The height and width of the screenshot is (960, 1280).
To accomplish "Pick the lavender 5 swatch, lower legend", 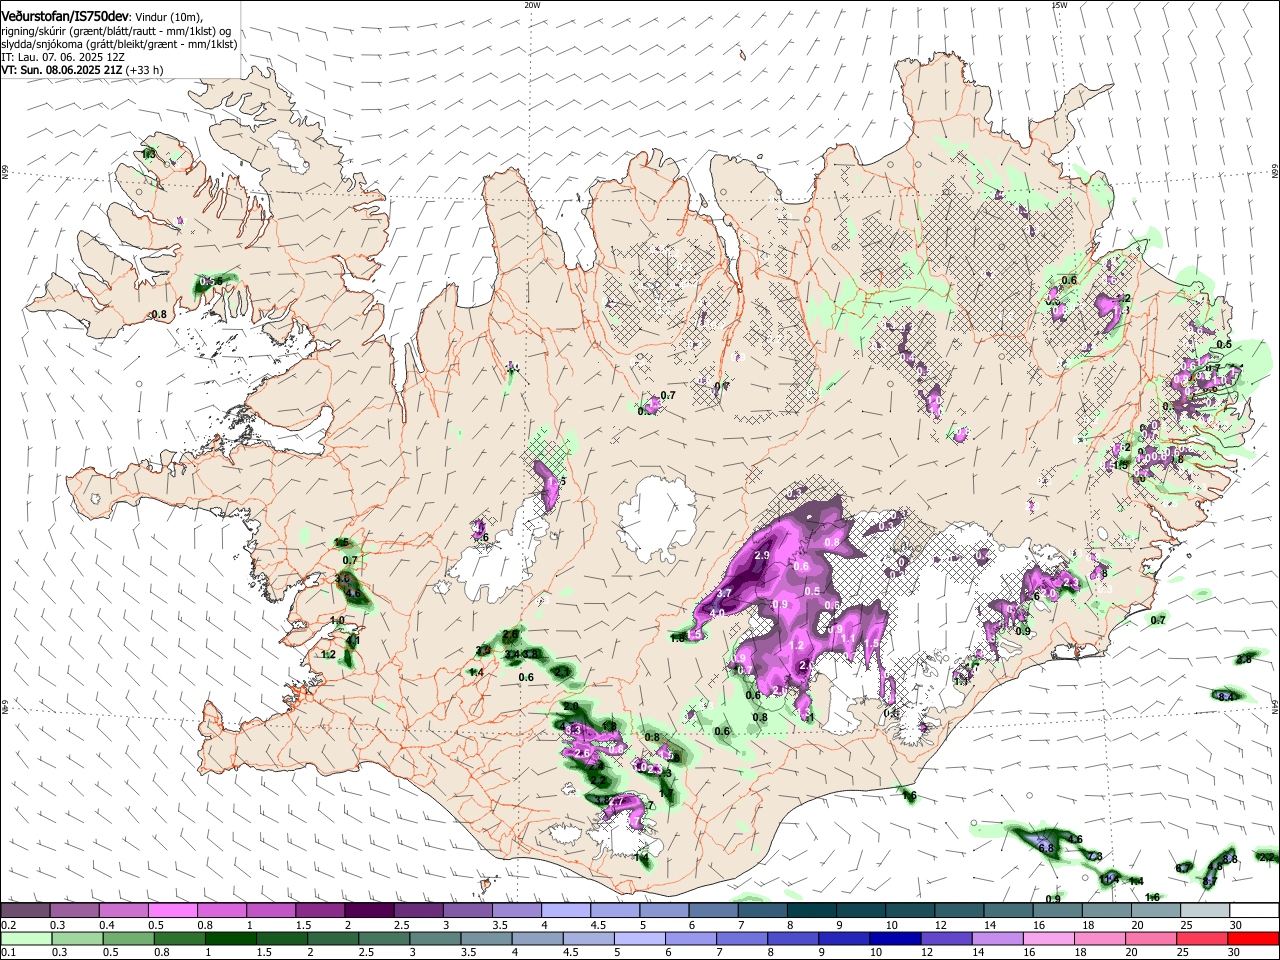I will (639, 938).
